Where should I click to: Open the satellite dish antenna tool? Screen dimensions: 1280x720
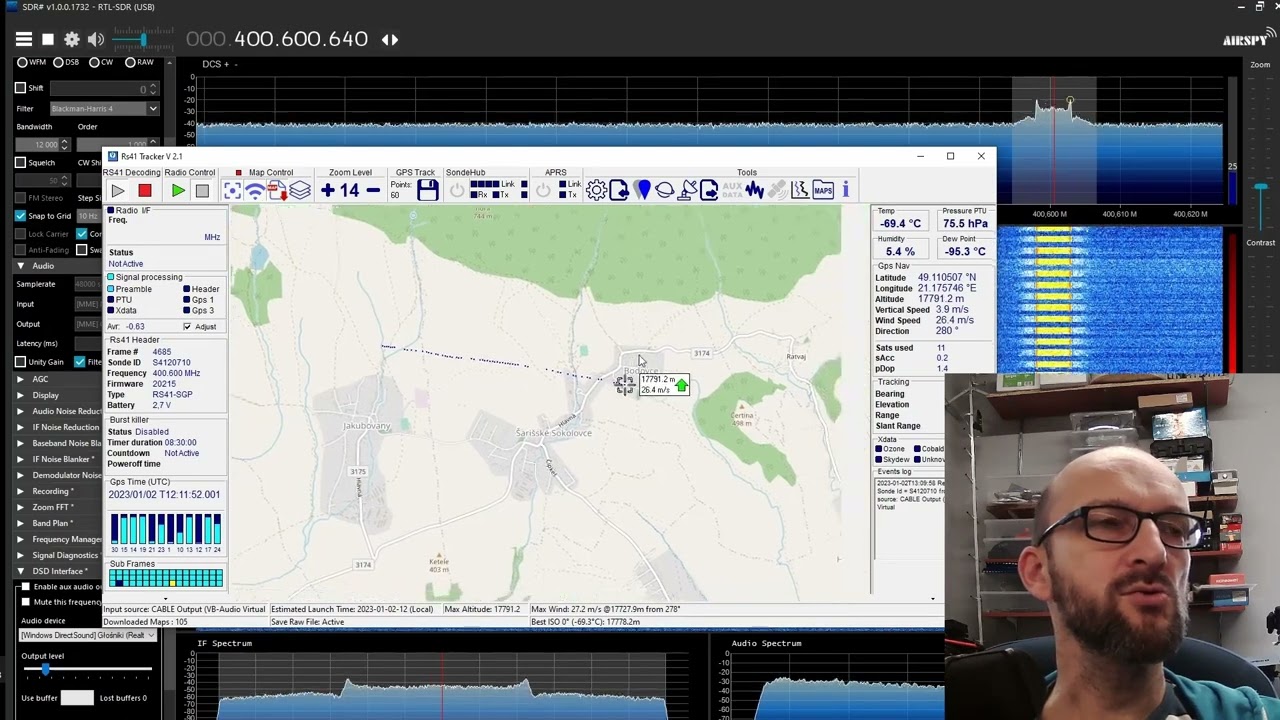[688, 190]
